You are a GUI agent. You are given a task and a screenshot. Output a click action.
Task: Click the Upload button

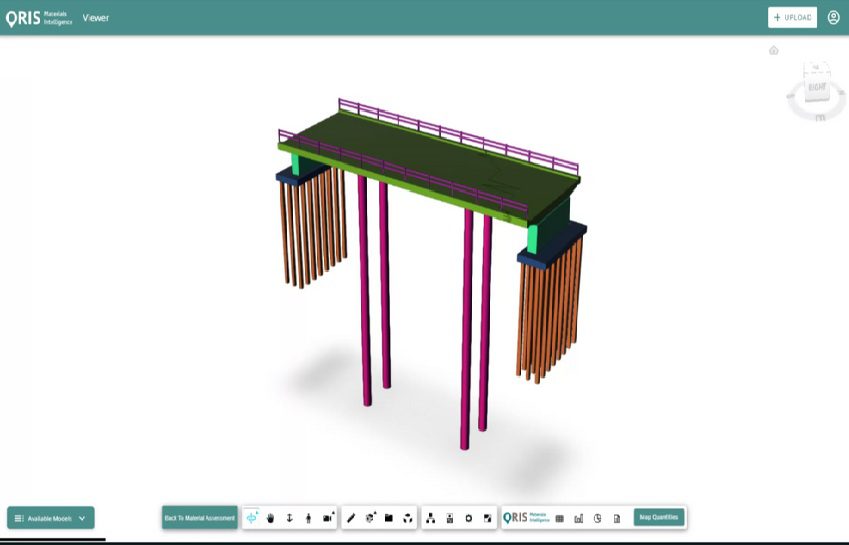click(x=792, y=17)
